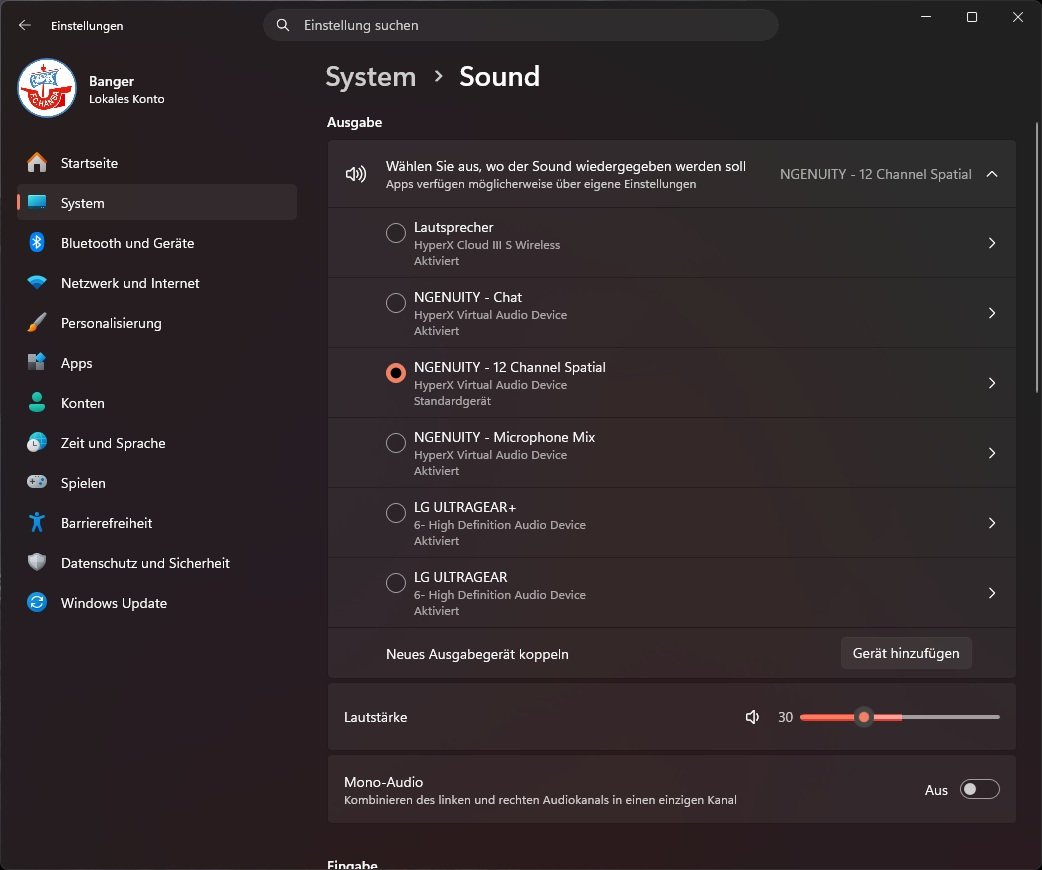The height and width of the screenshot is (870, 1042).
Task: Open NGENUITY - Chat properties chevron
Action: click(992, 313)
